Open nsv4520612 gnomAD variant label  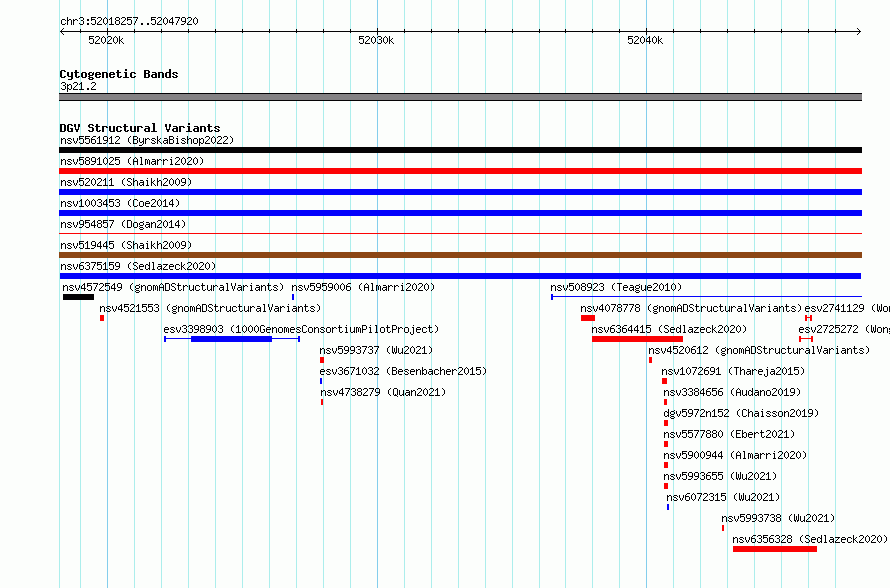point(759,350)
